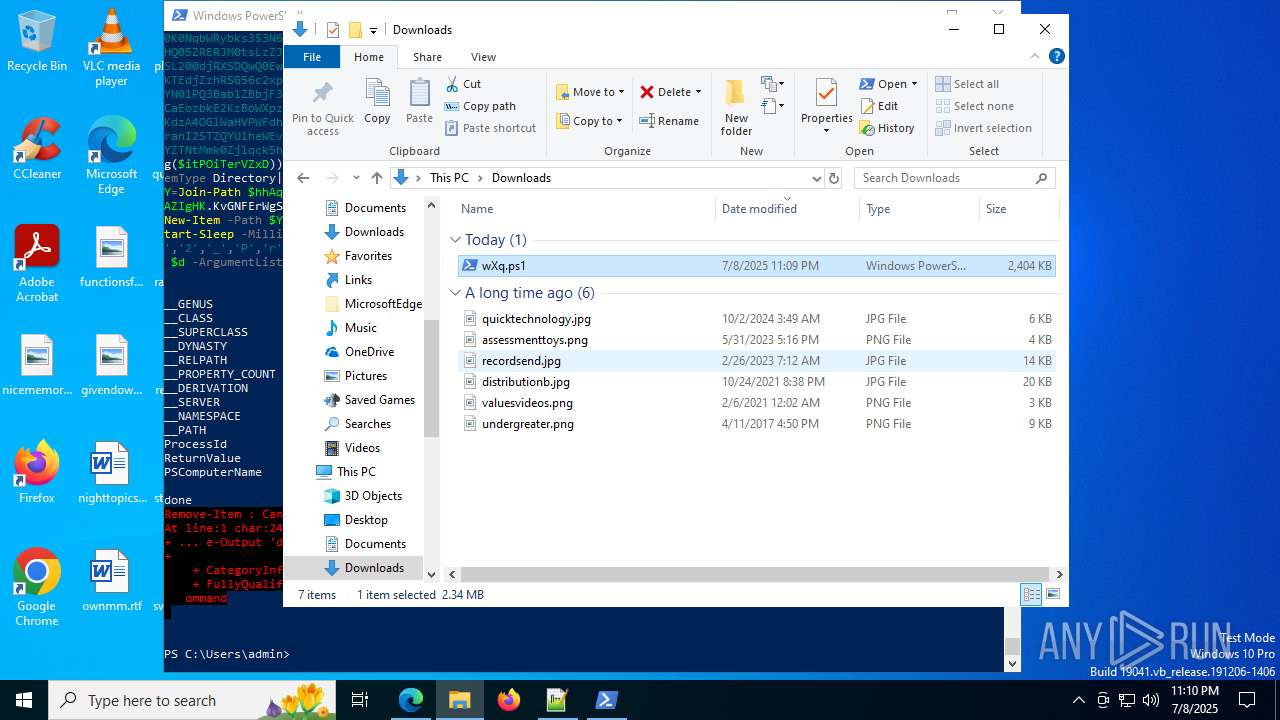Sort files by Date modified column
The image size is (1280, 720).
click(787, 209)
